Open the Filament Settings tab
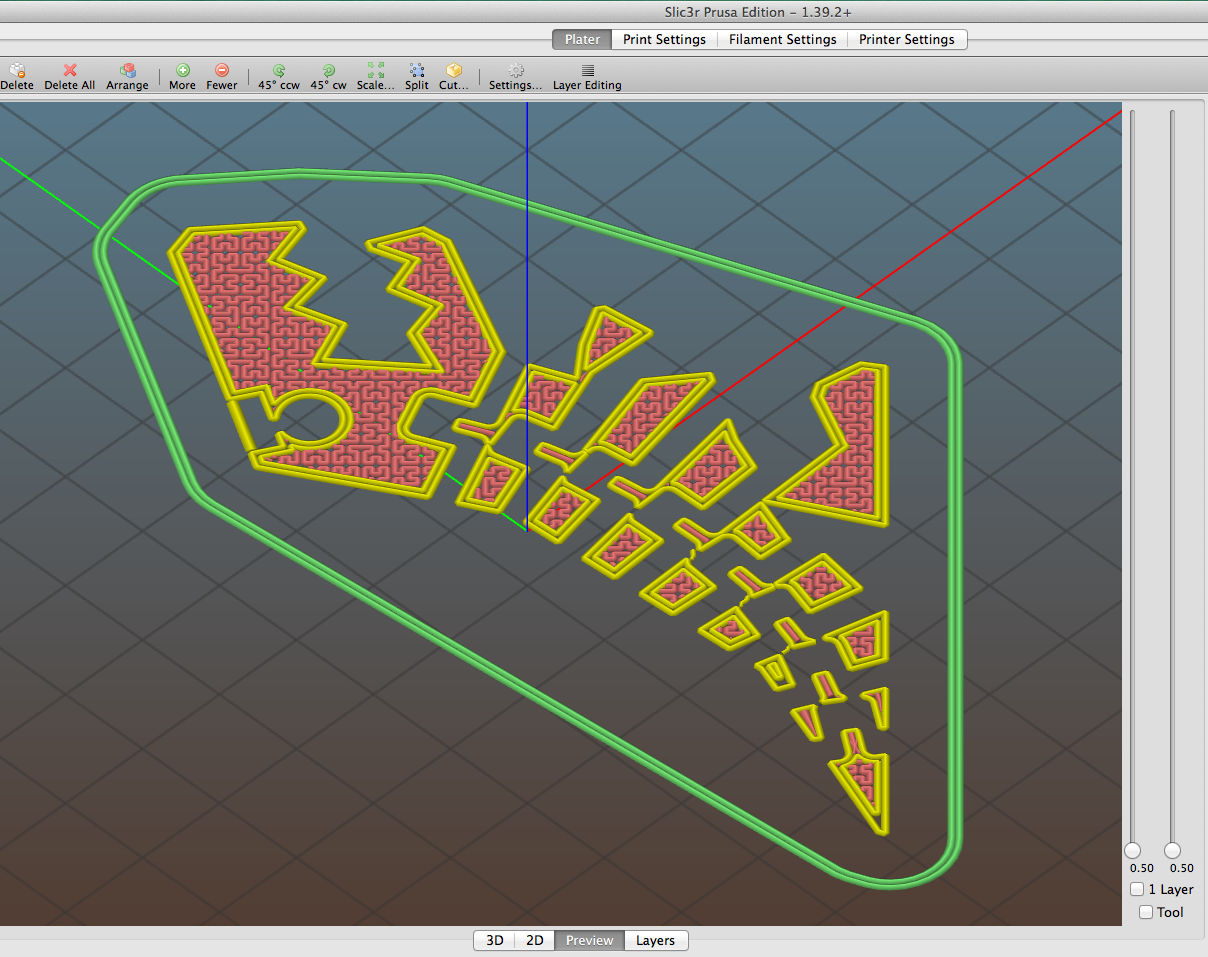 click(782, 39)
